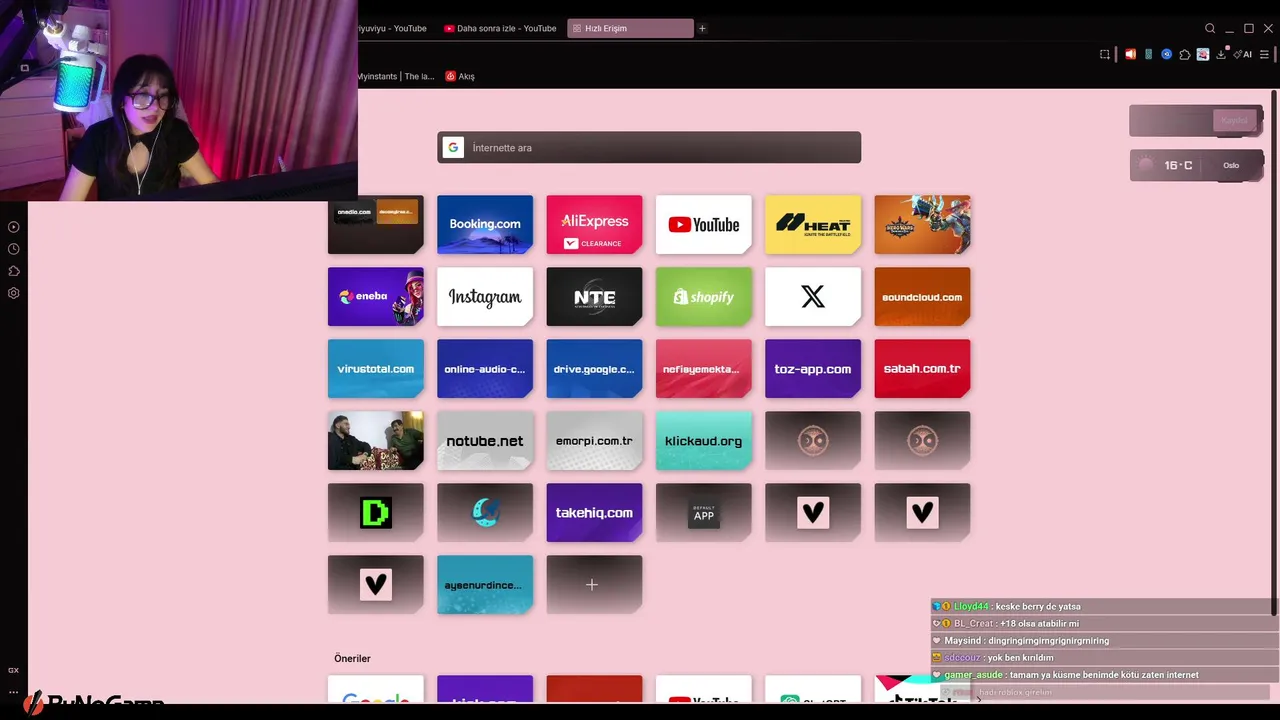Open the Hero Wars speed dial tile
This screenshot has height=720, width=1280.
tap(922, 224)
